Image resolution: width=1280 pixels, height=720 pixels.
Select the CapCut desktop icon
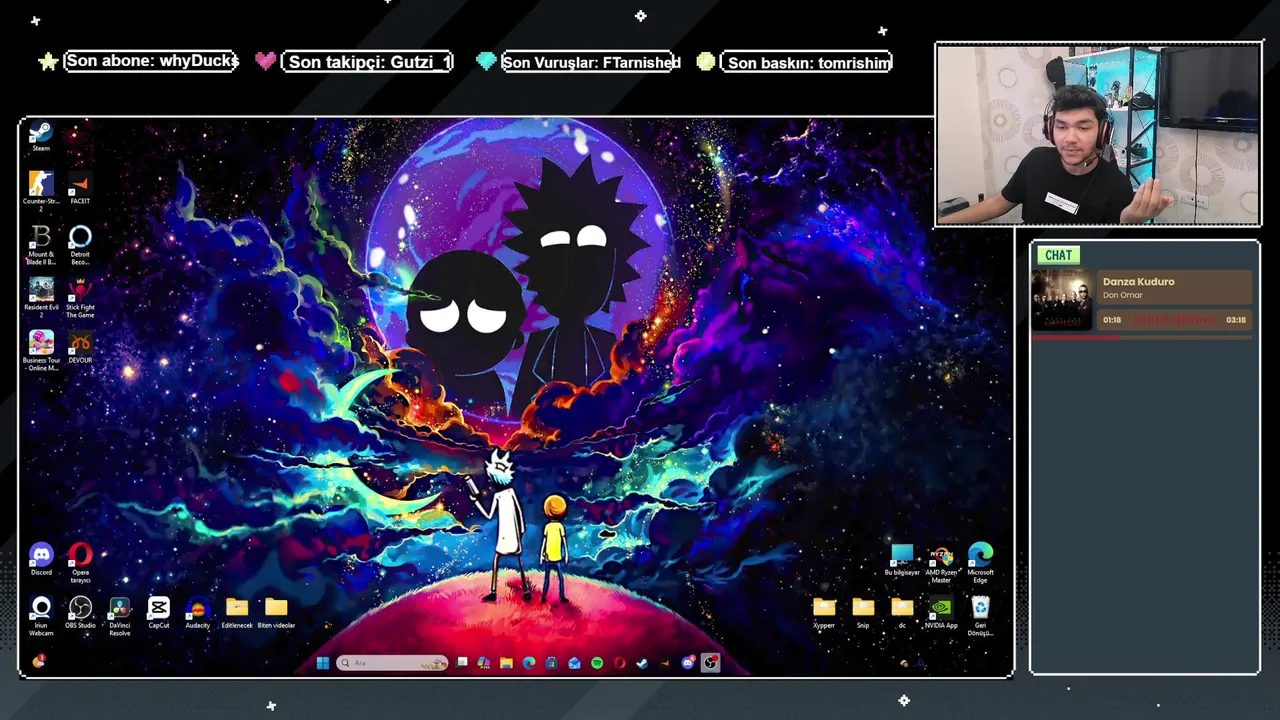158,613
